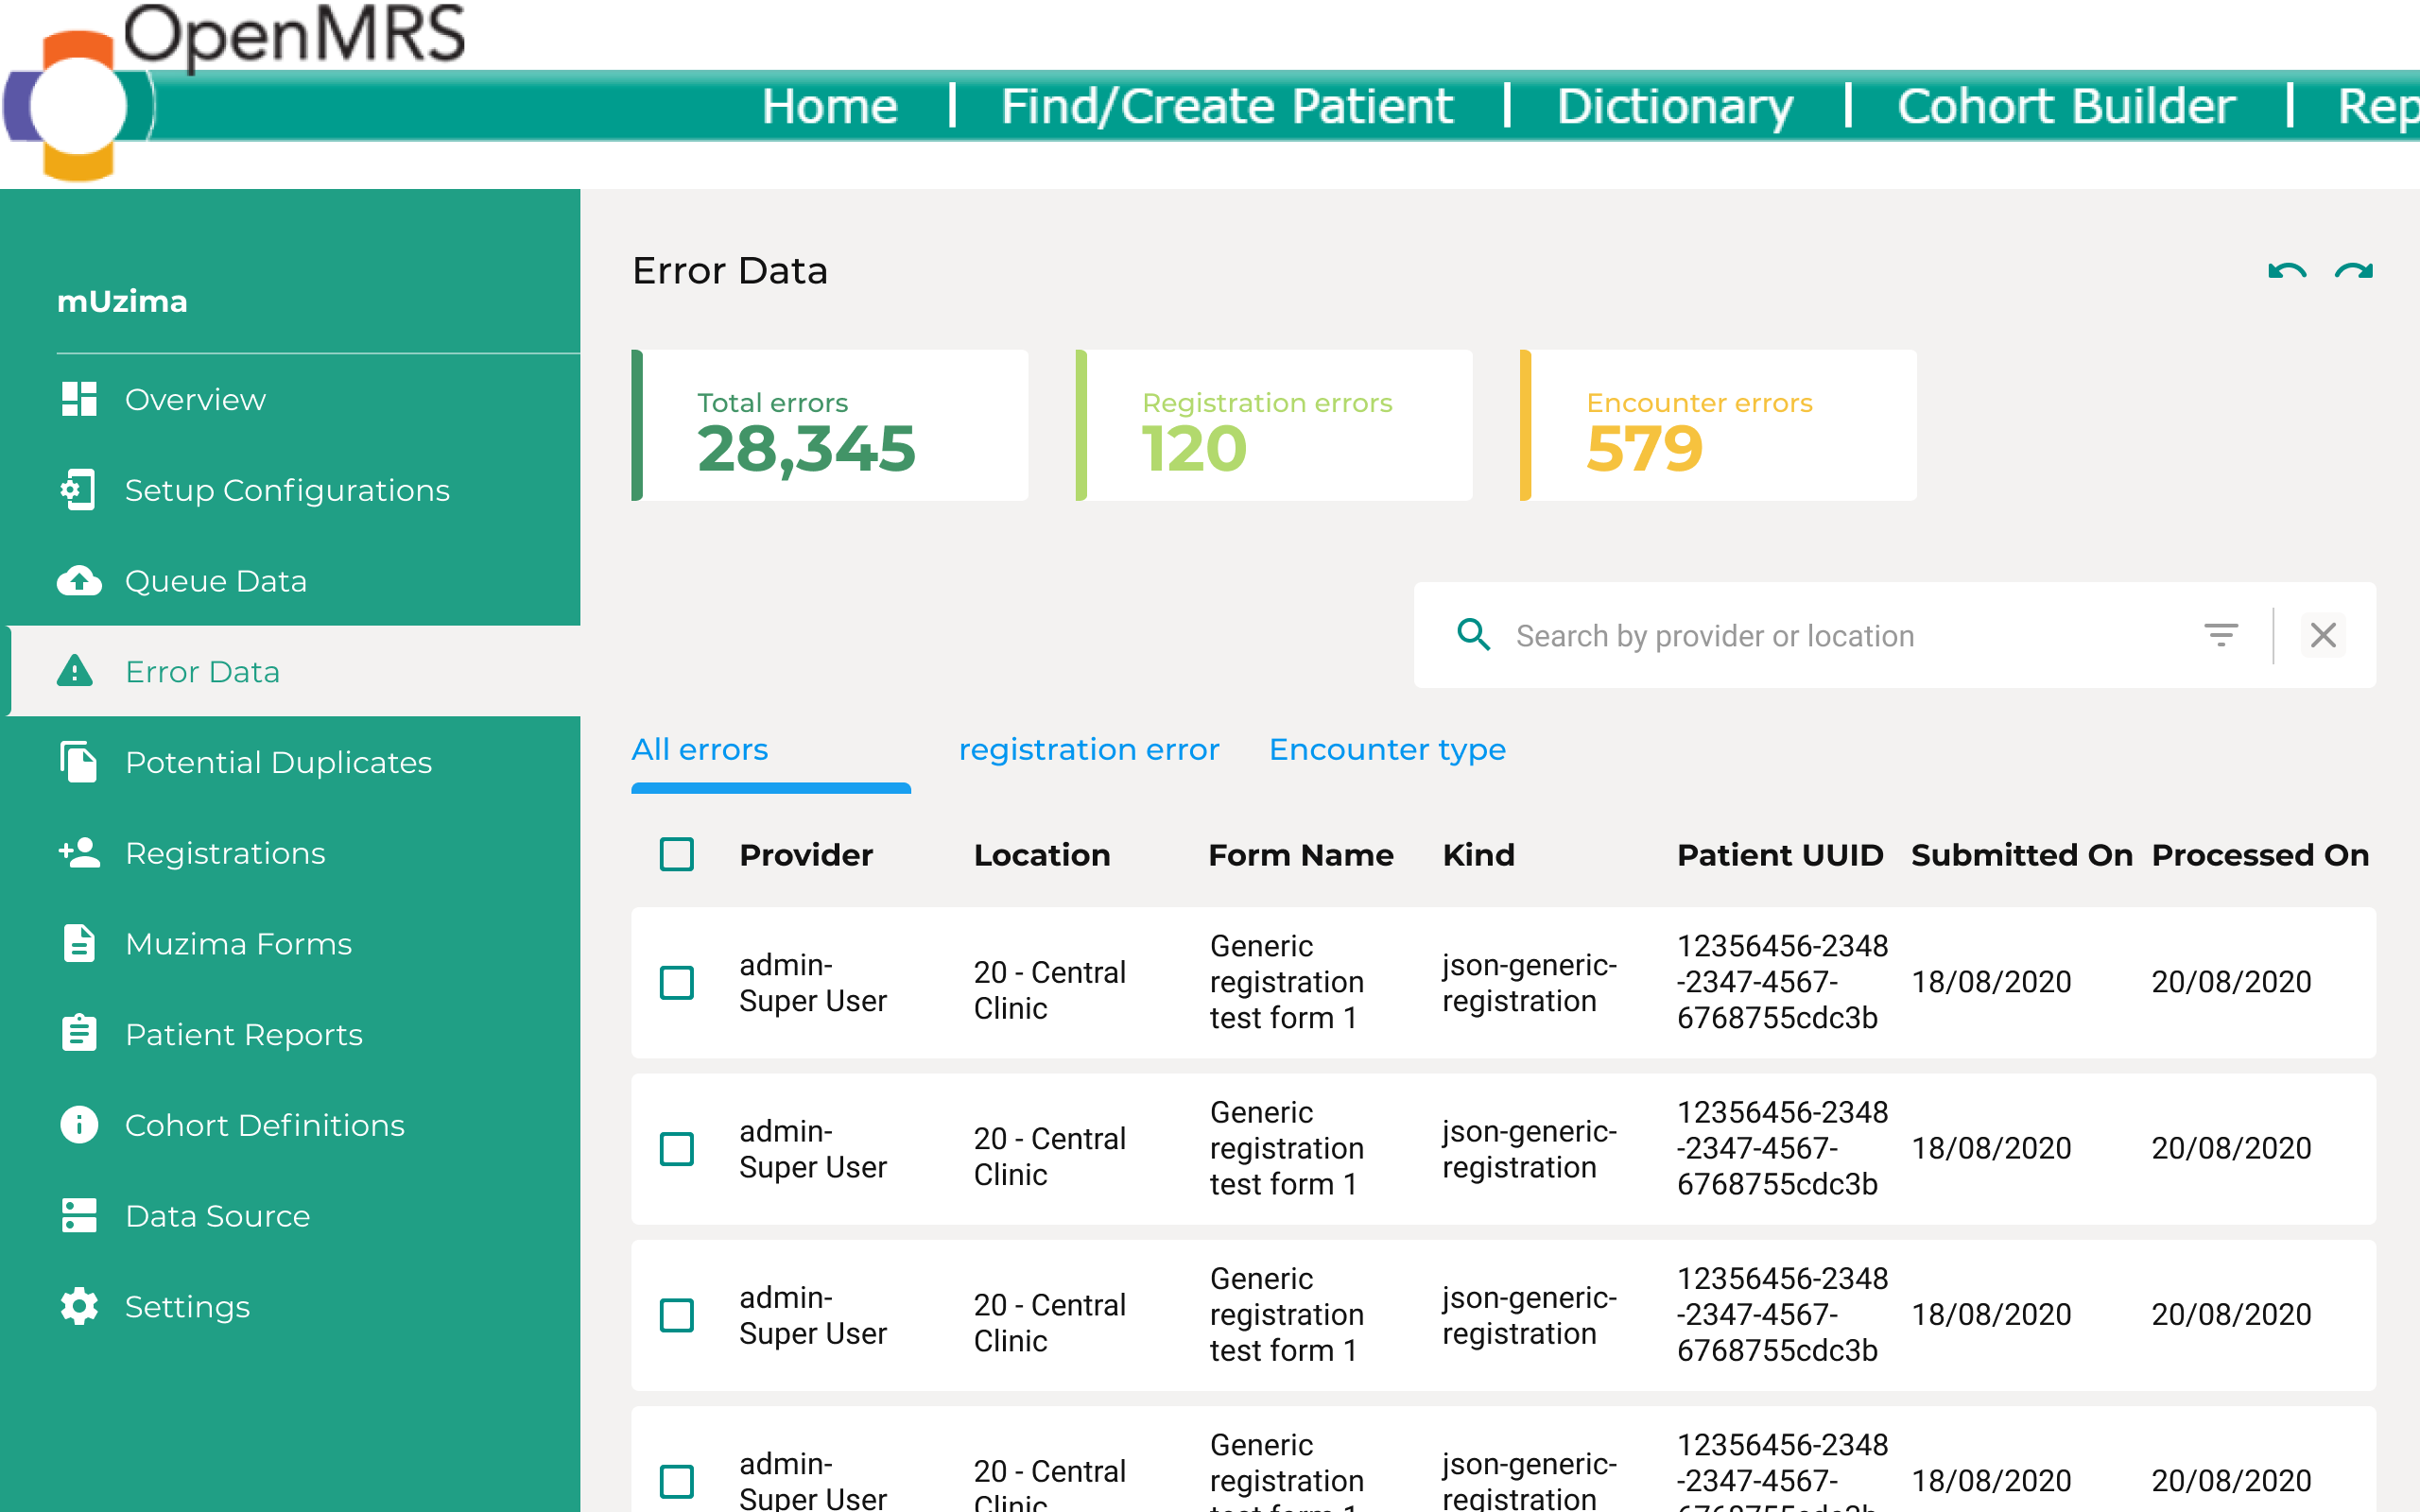This screenshot has height=1512, width=2420.
Task: Click the Registrations add-person icon
Action: [x=79, y=852]
